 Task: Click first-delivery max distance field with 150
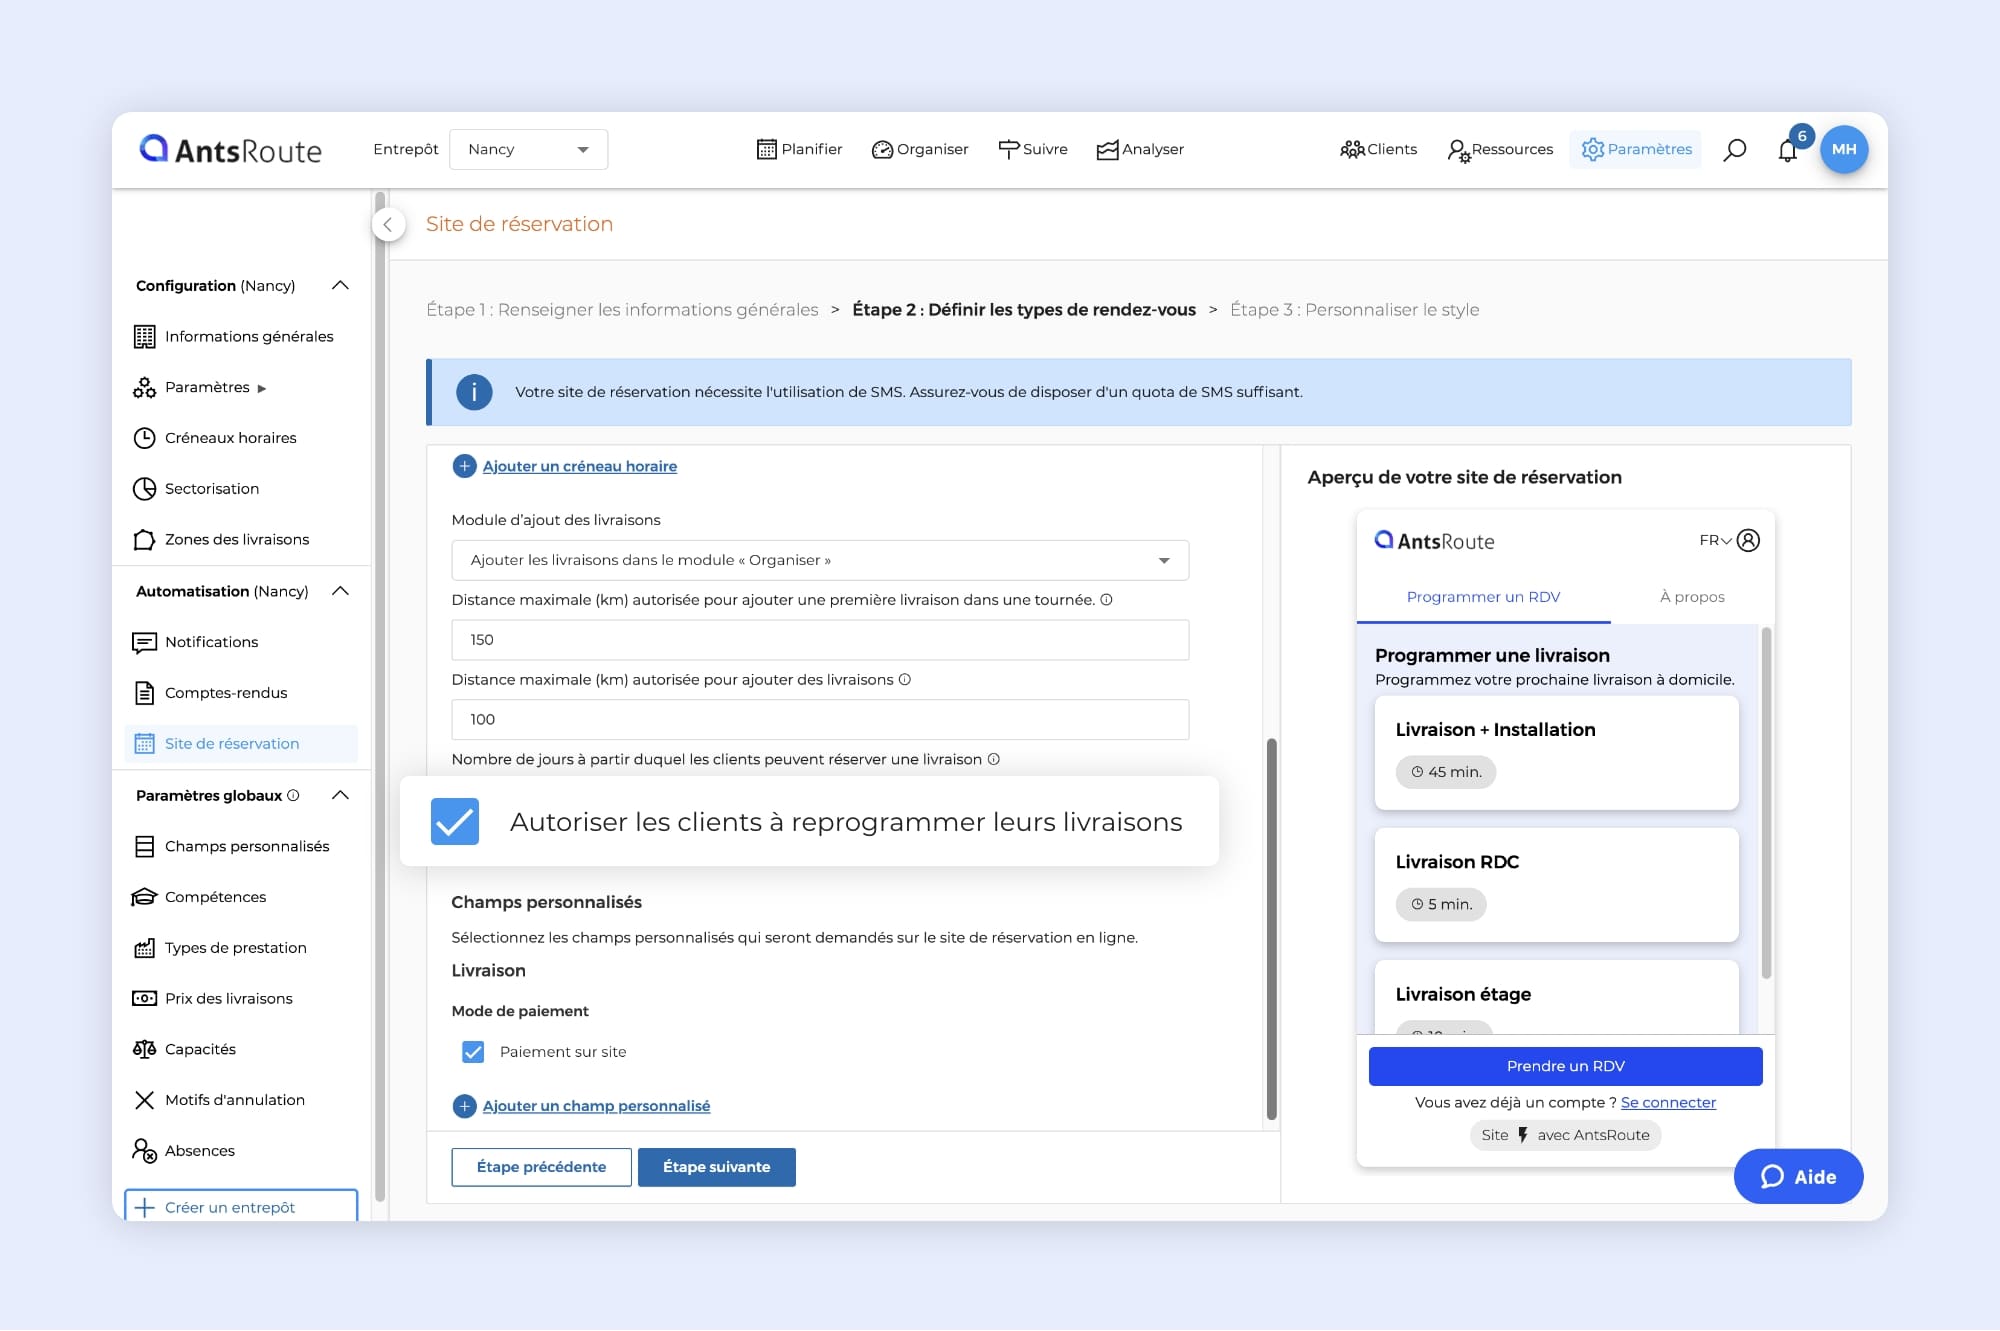(819, 640)
